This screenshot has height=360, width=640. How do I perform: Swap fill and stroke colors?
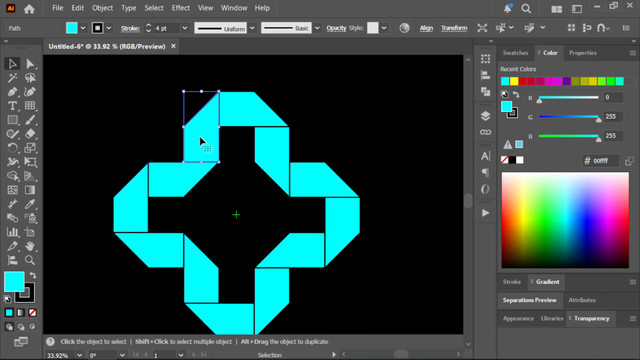[33, 275]
